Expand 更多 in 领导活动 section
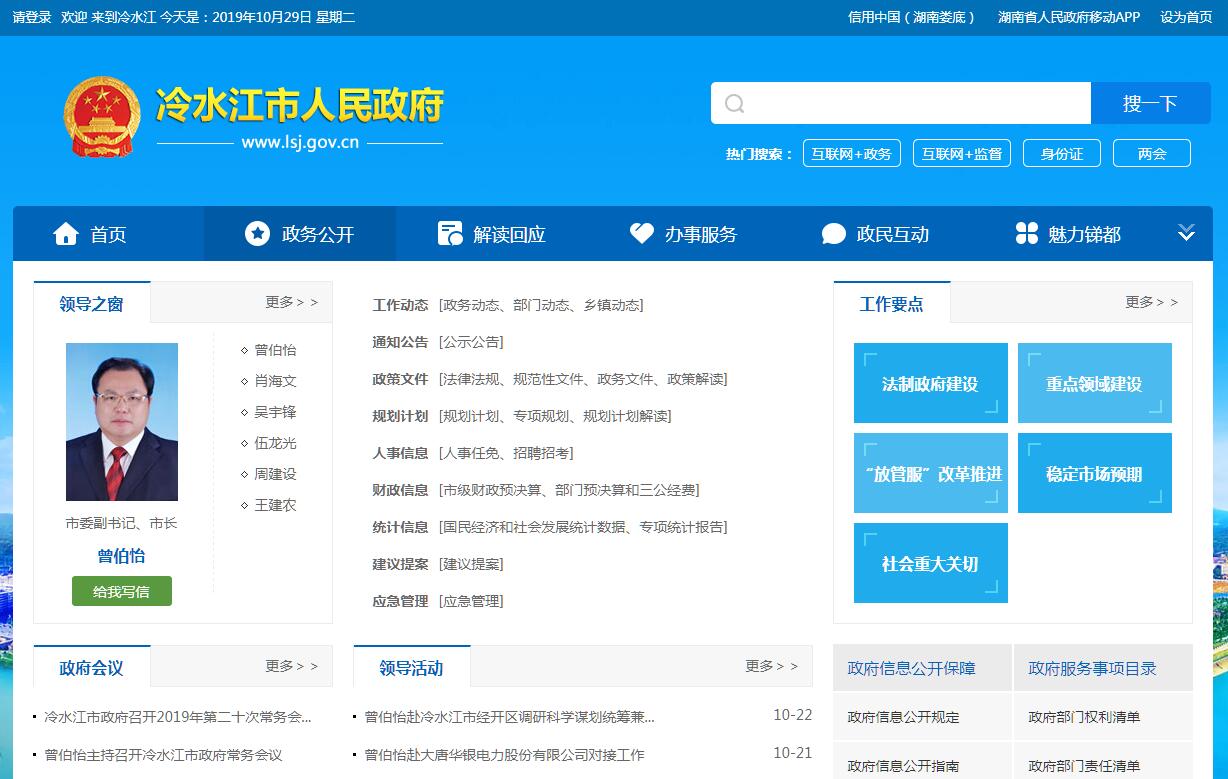1228x779 pixels. [x=771, y=666]
